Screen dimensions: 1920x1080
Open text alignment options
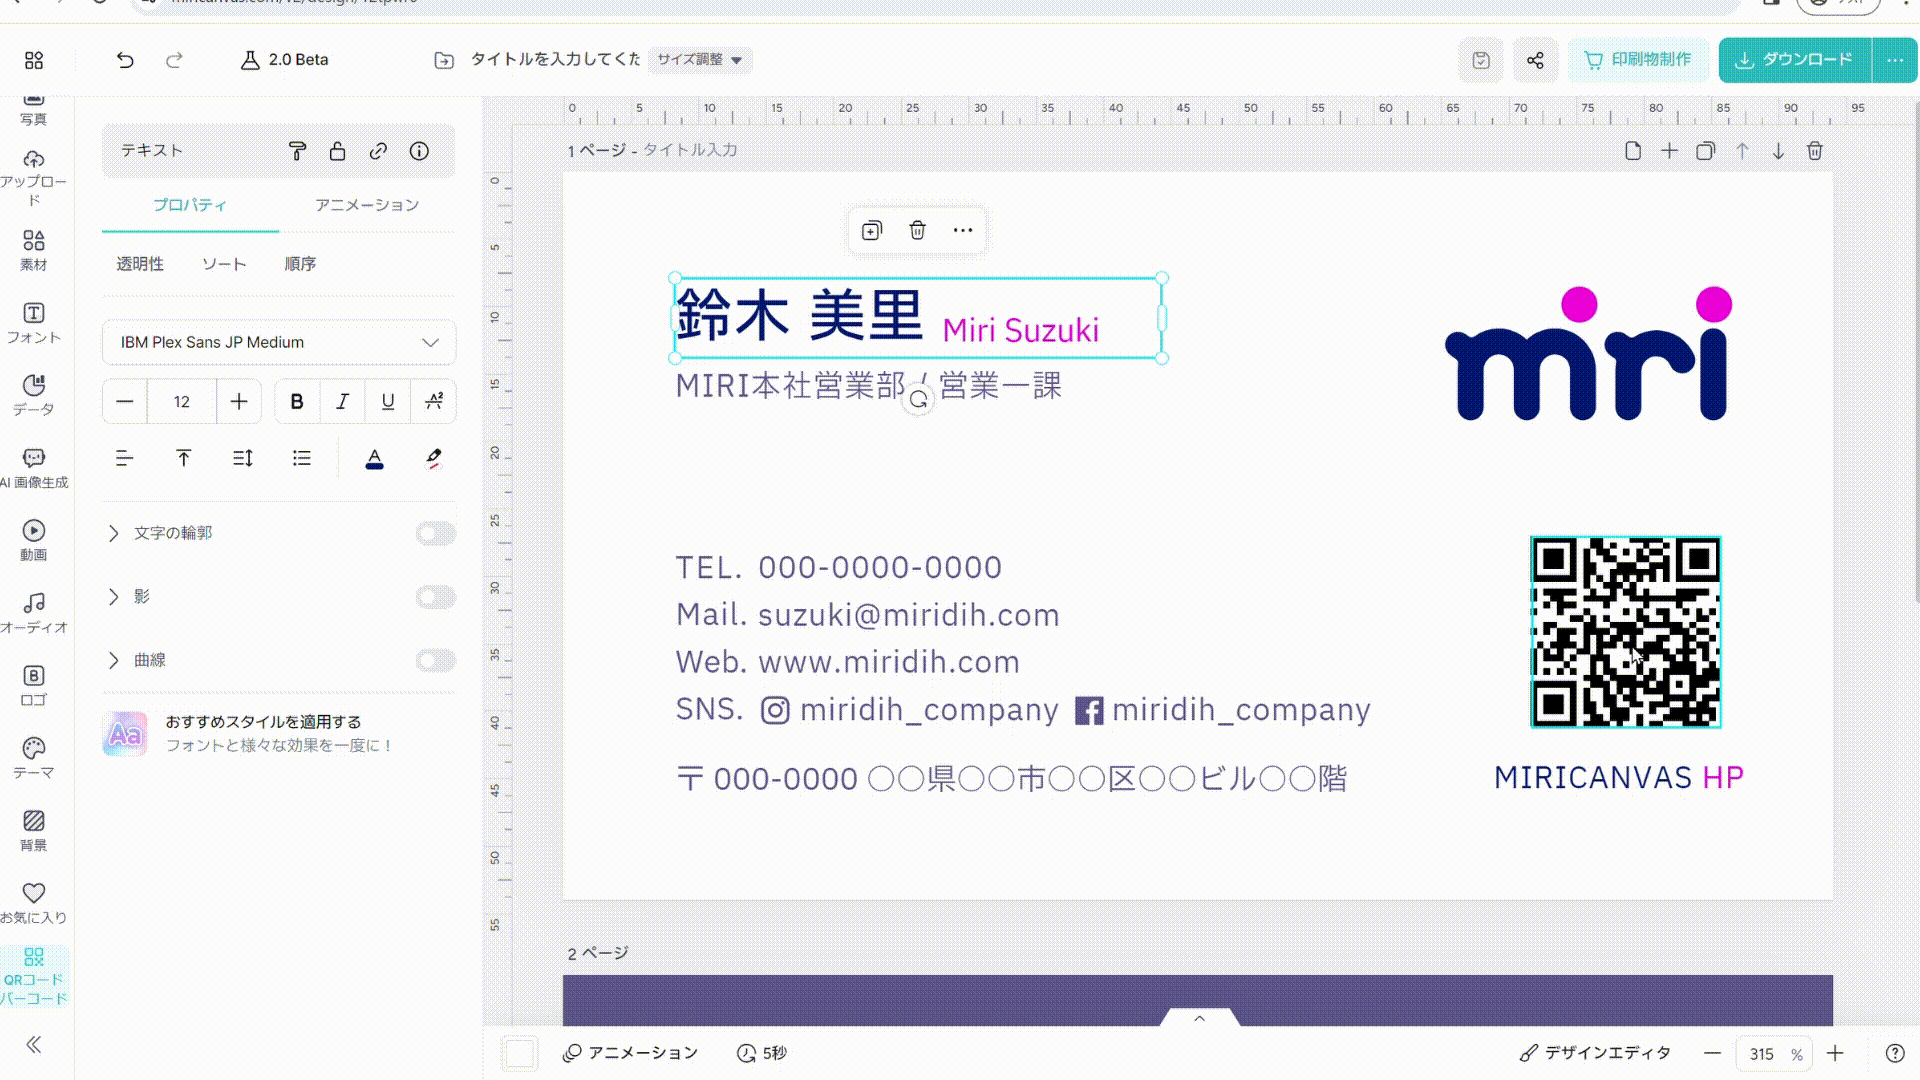coord(124,458)
